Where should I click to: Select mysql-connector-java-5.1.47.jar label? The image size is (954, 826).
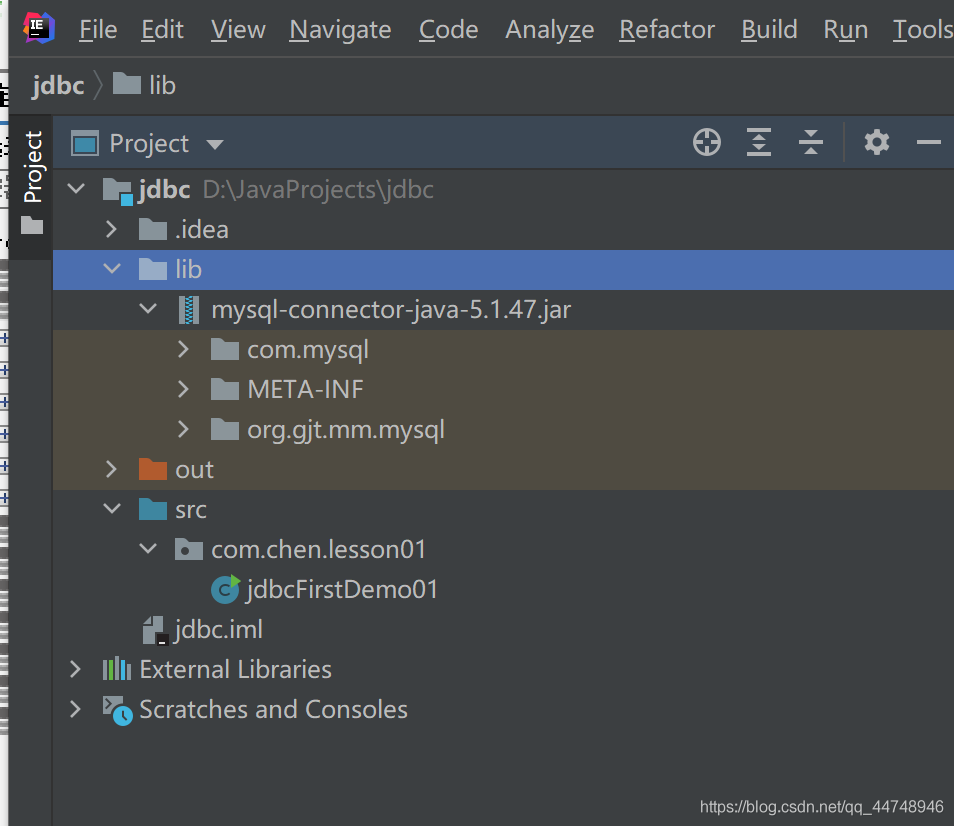coord(391,310)
